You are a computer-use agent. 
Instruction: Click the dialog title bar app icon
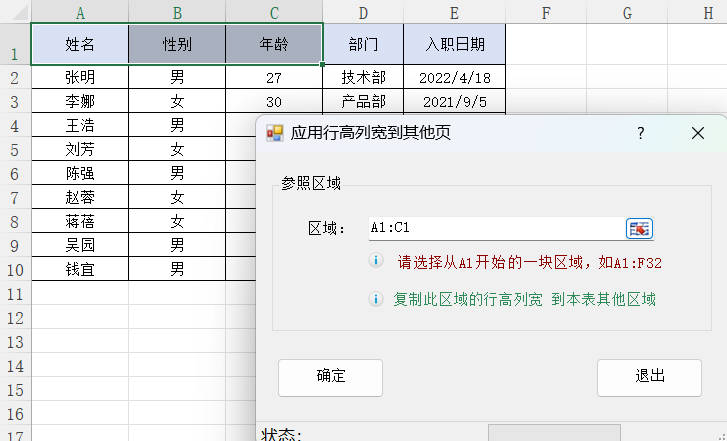[x=274, y=133]
